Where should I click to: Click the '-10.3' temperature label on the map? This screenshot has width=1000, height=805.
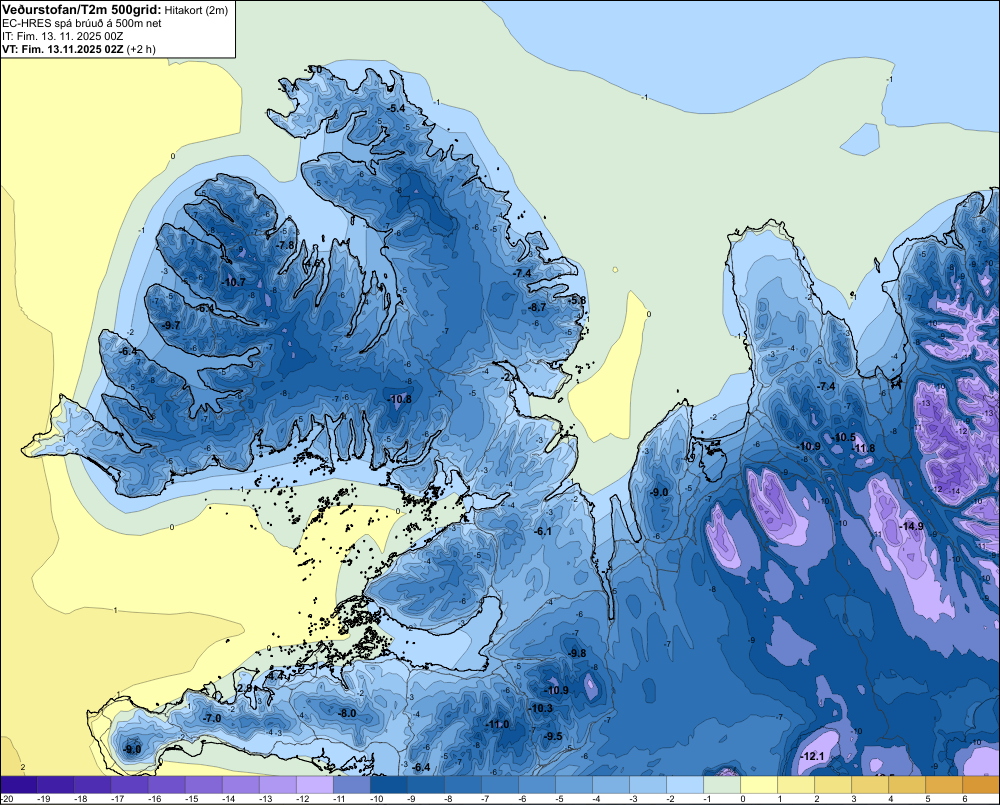(541, 708)
